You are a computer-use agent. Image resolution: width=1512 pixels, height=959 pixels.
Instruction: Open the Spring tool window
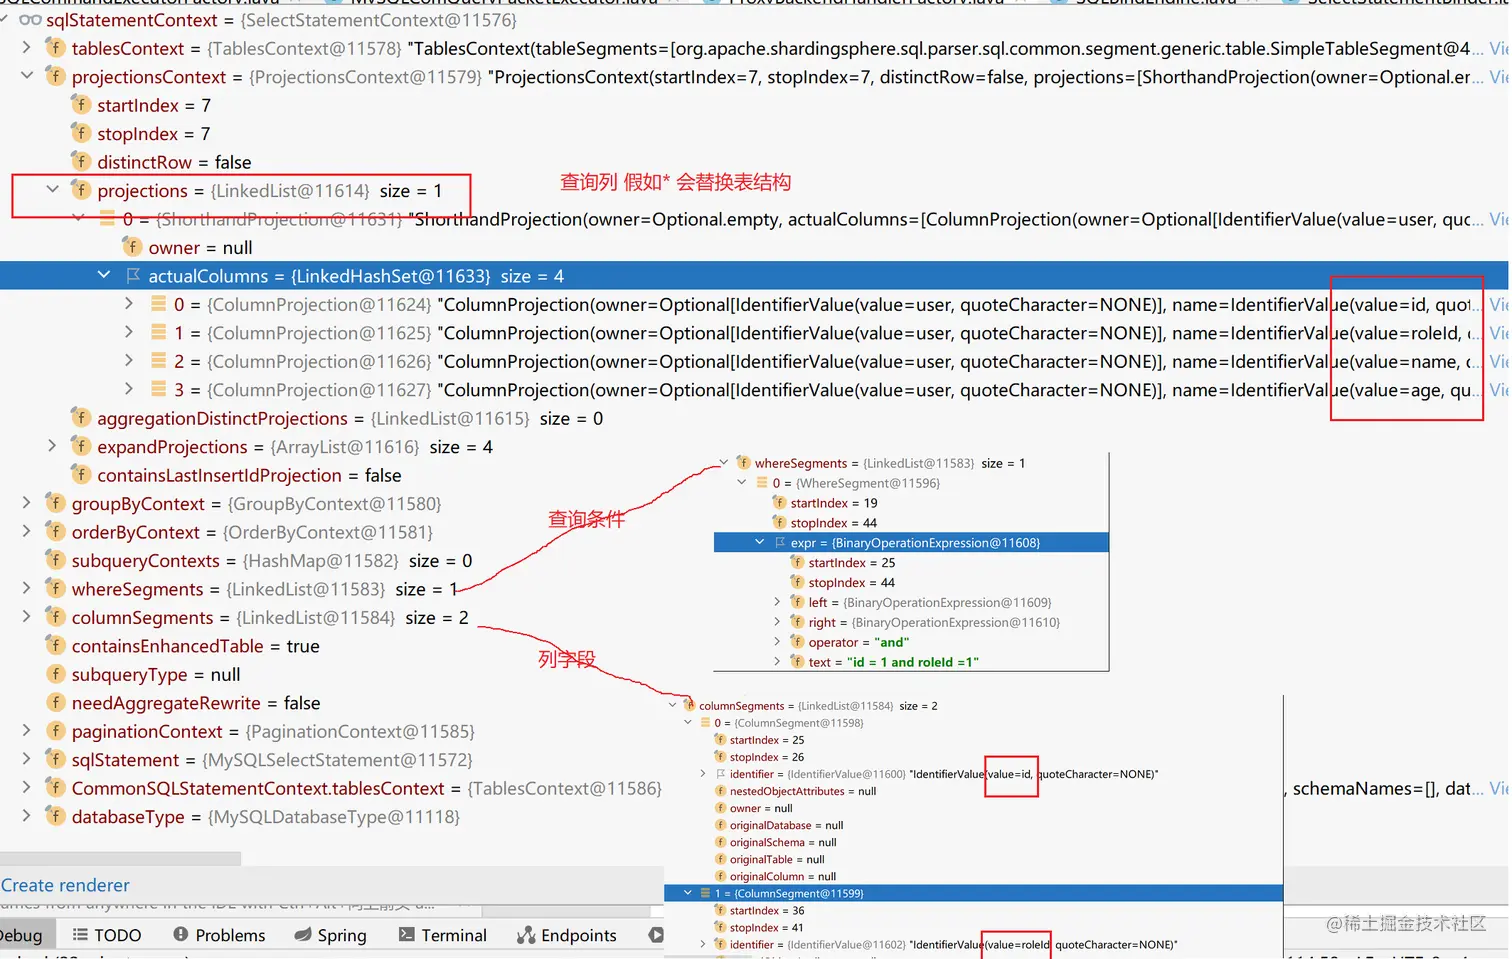(331, 935)
